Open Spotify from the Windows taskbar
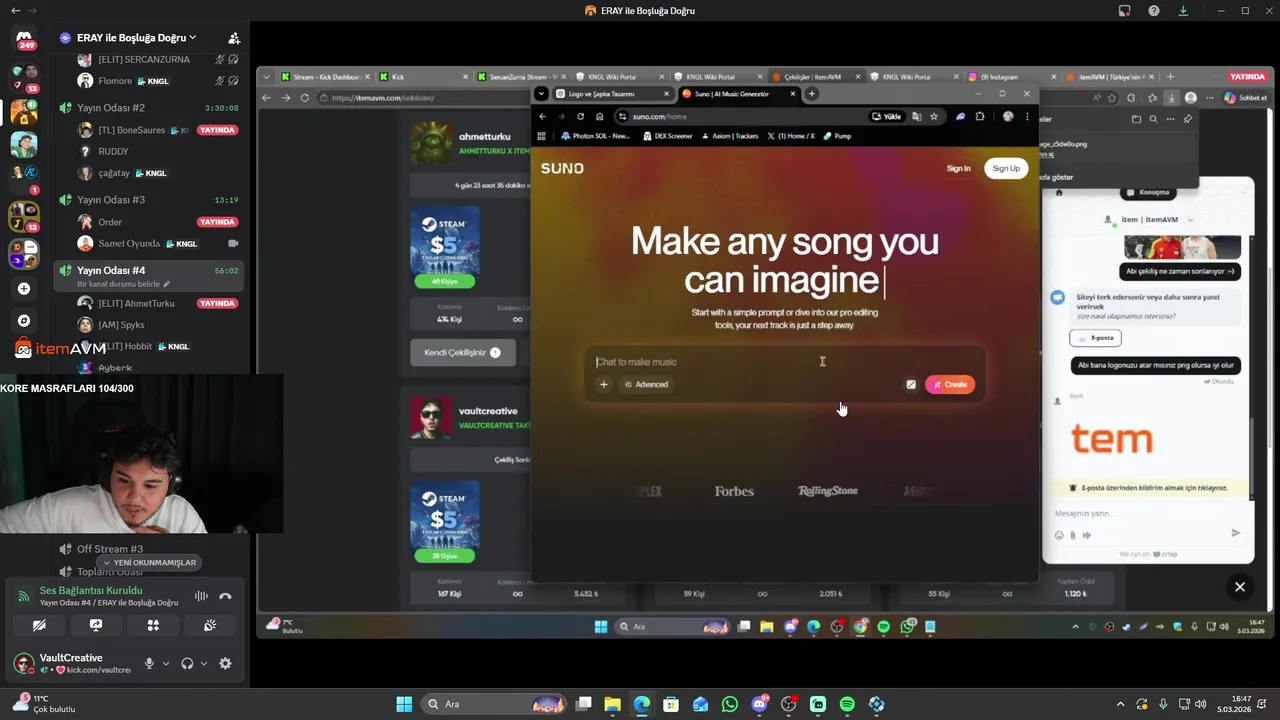Viewport: 1280px width, 720px height. (847, 704)
